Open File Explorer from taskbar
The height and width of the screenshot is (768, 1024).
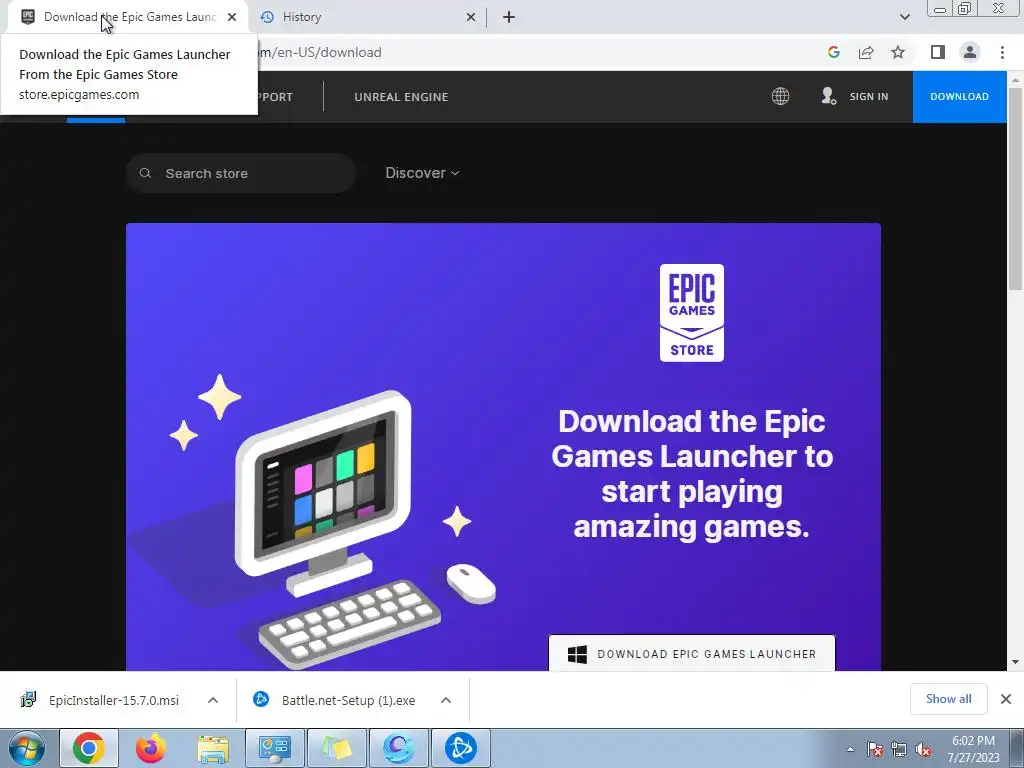tap(213, 748)
